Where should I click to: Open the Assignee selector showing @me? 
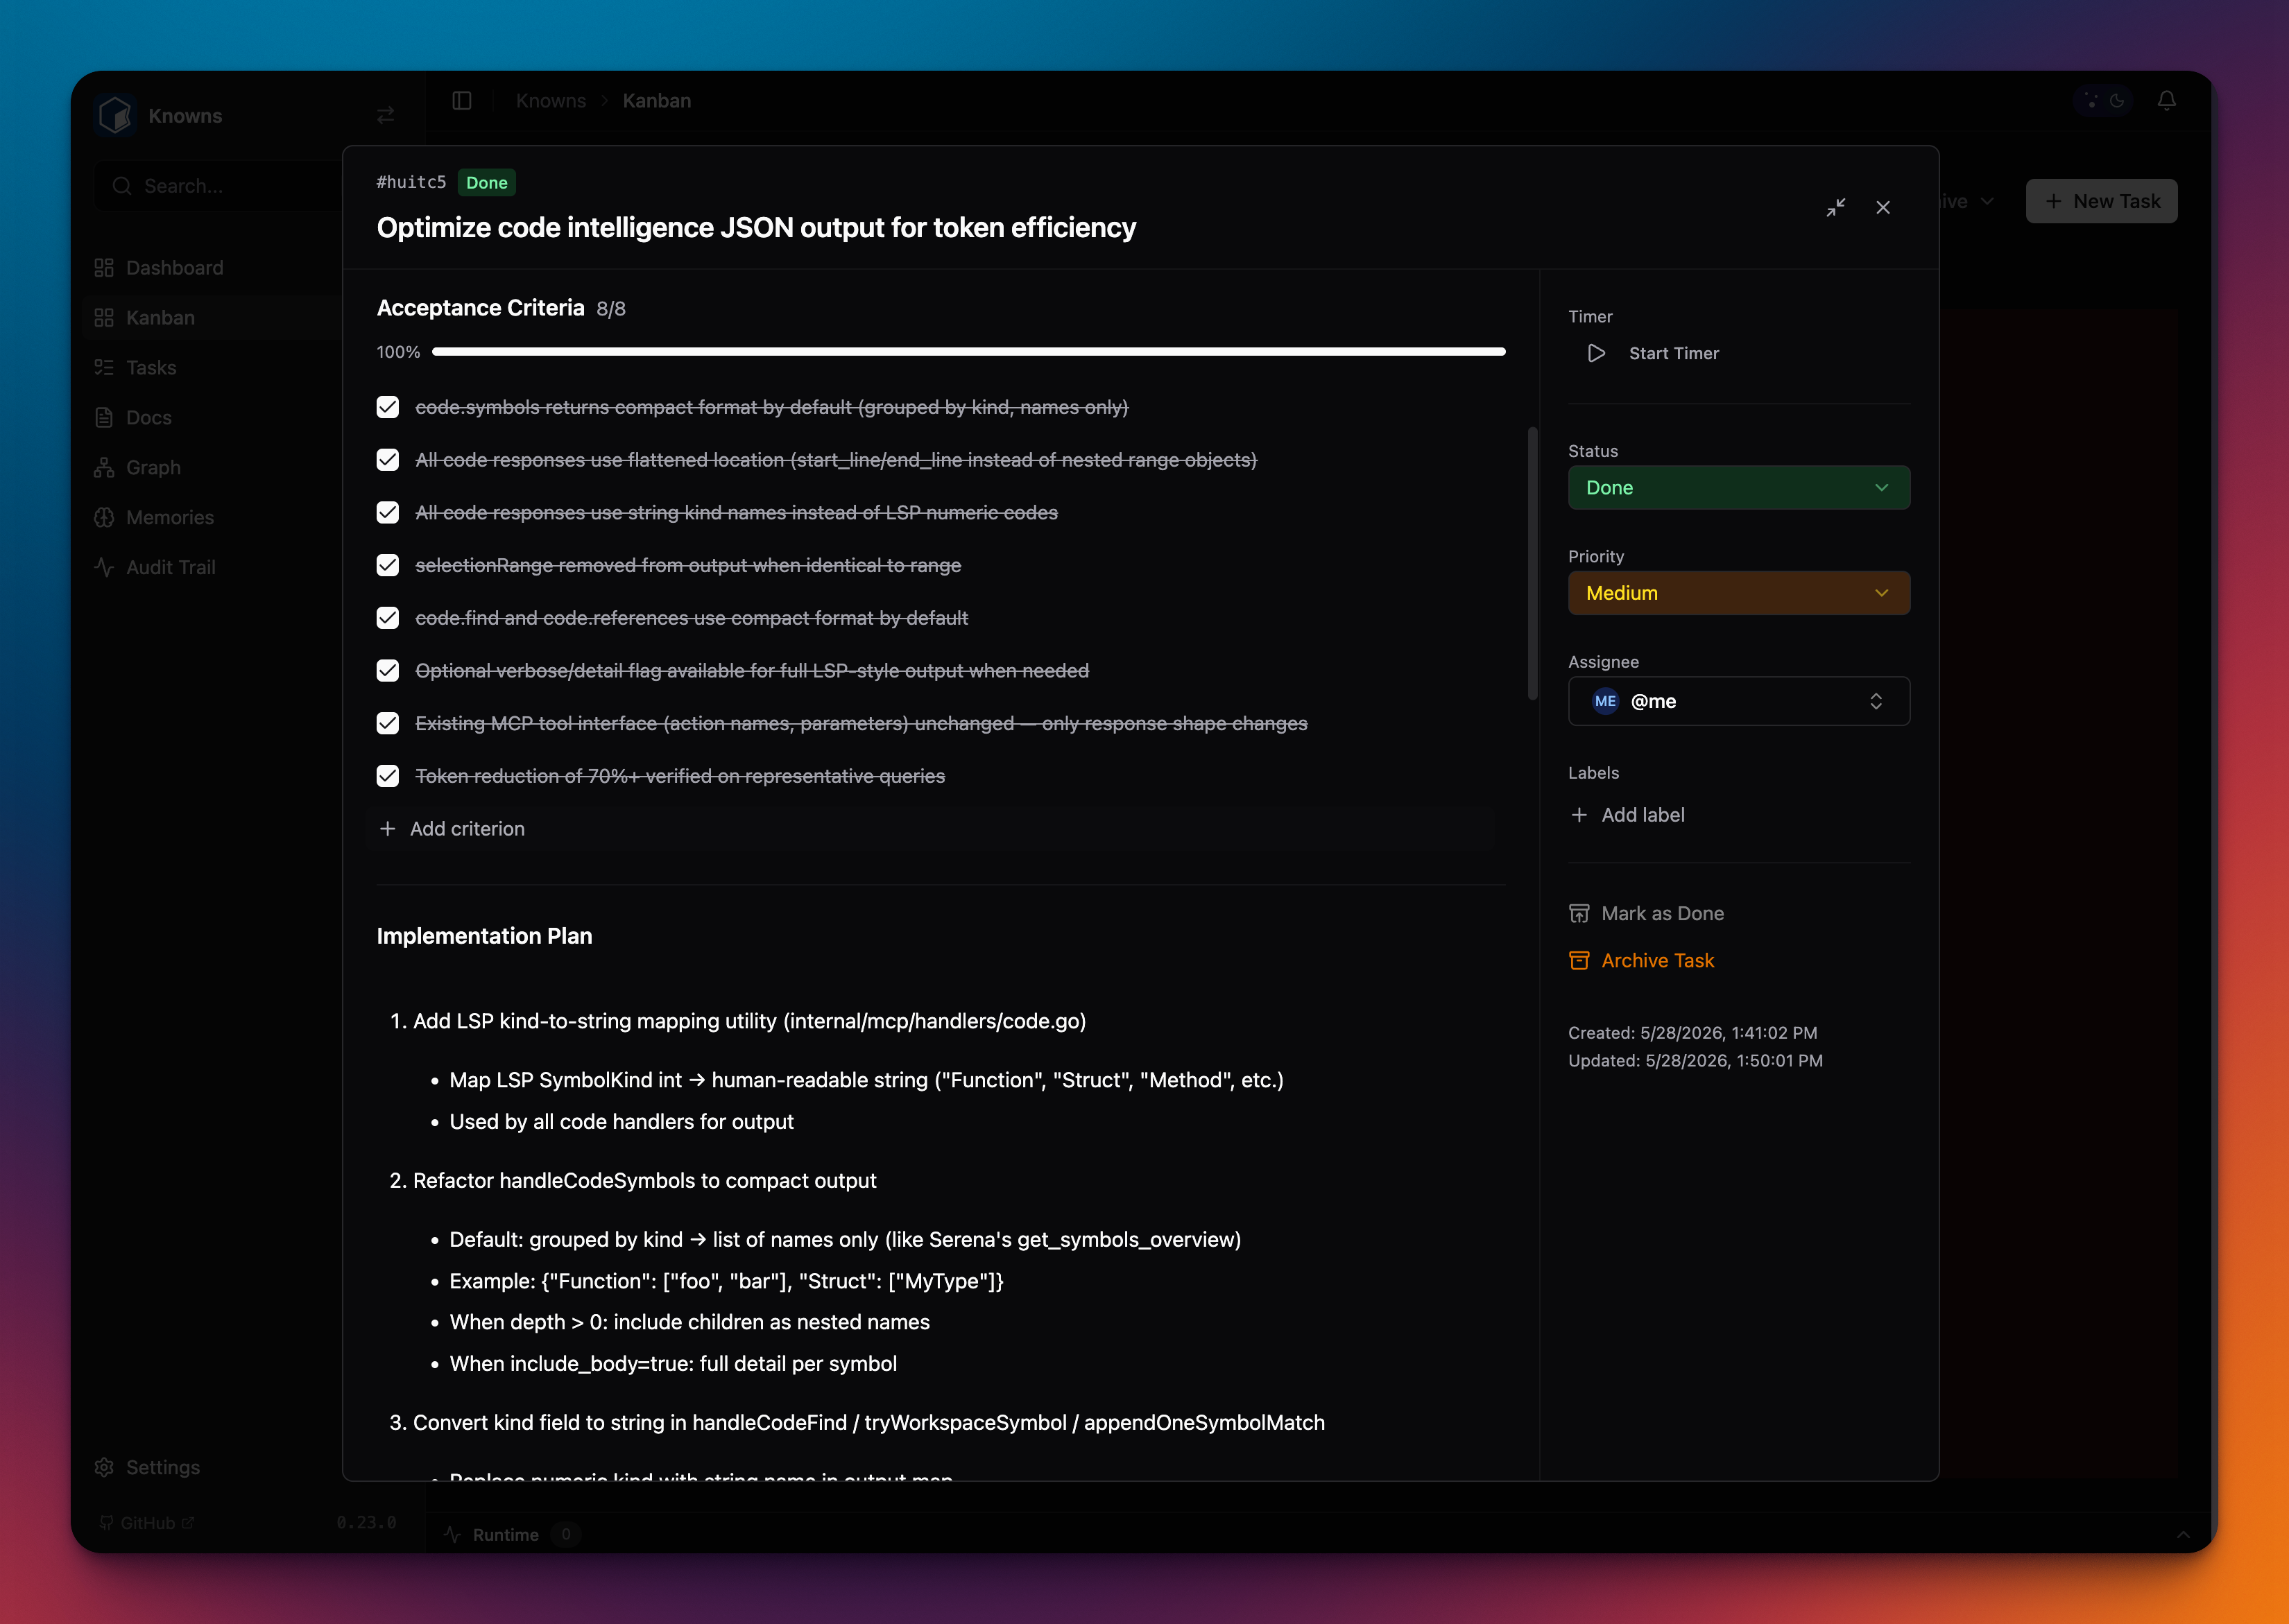coord(1739,702)
